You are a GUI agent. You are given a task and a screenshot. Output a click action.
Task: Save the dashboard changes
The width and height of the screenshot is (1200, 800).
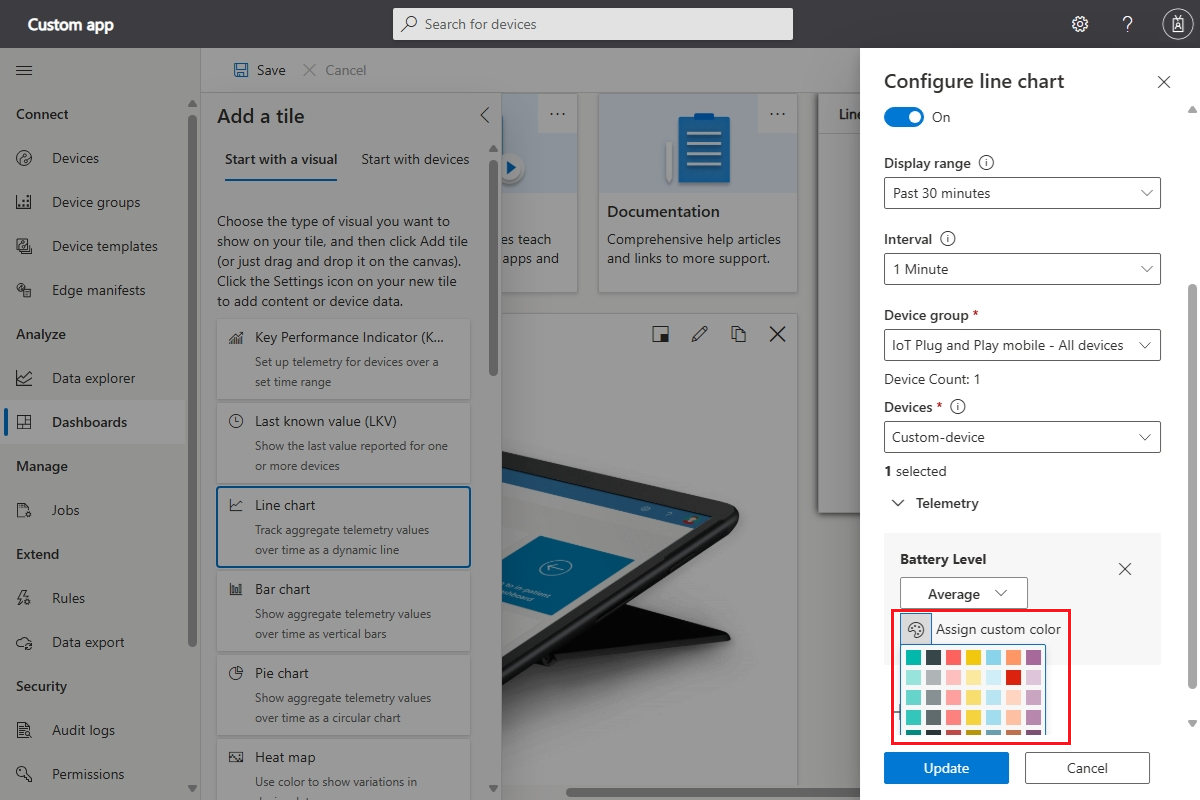pyautogui.click(x=258, y=70)
